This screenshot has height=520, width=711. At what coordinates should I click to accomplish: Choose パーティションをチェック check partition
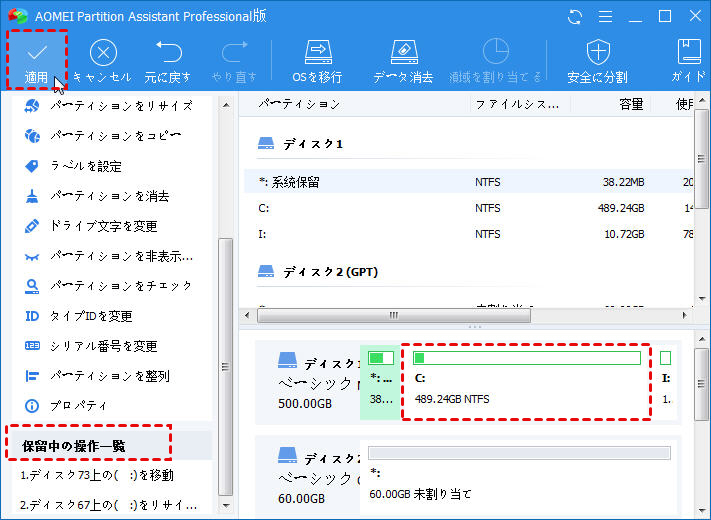point(108,286)
